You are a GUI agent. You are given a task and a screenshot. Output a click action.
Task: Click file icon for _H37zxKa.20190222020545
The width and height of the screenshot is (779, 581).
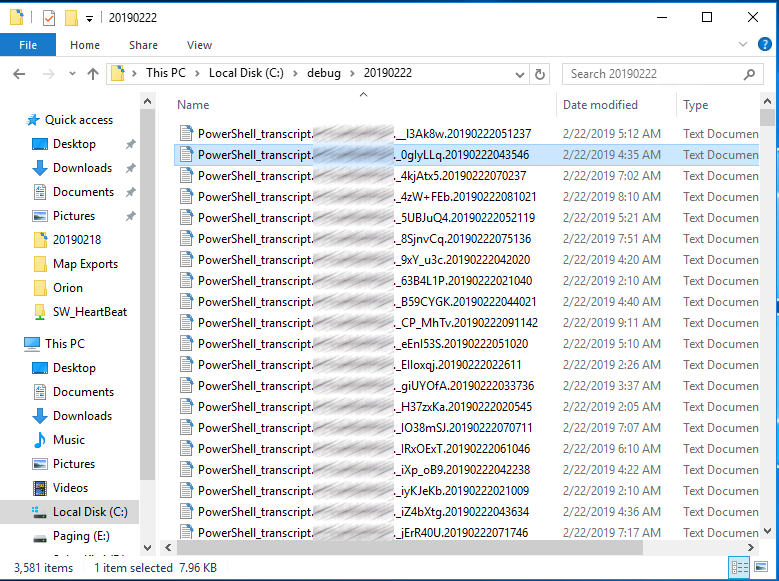click(x=186, y=407)
